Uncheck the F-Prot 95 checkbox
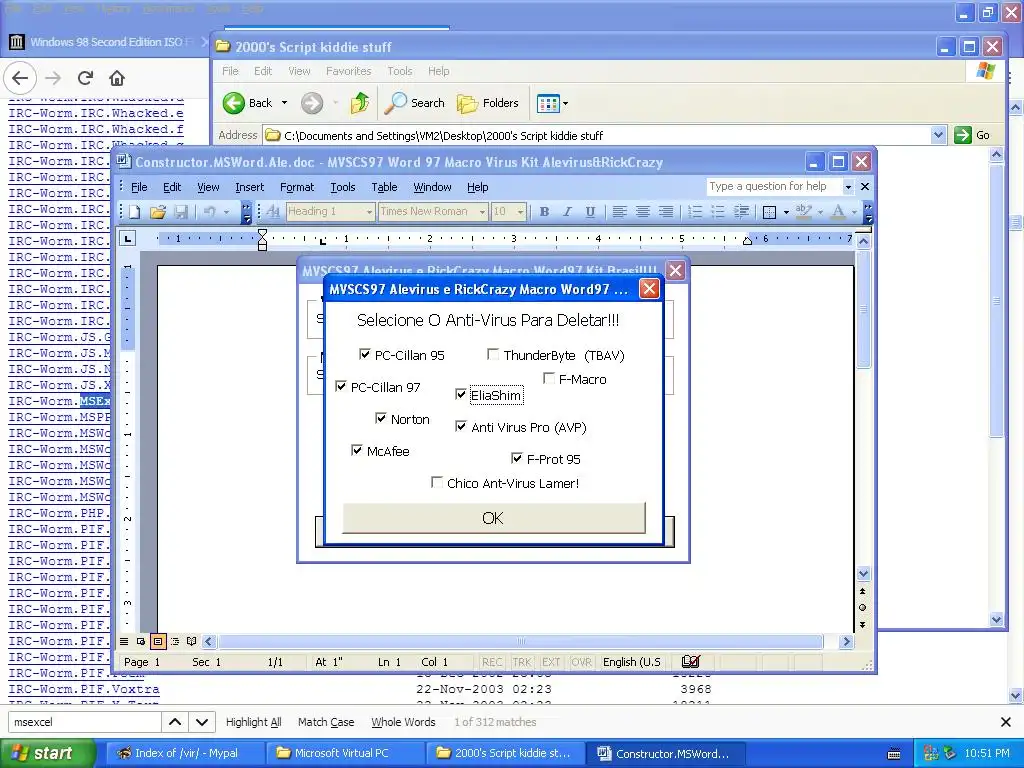The height and width of the screenshot is (768, 1024). [517, 458]
